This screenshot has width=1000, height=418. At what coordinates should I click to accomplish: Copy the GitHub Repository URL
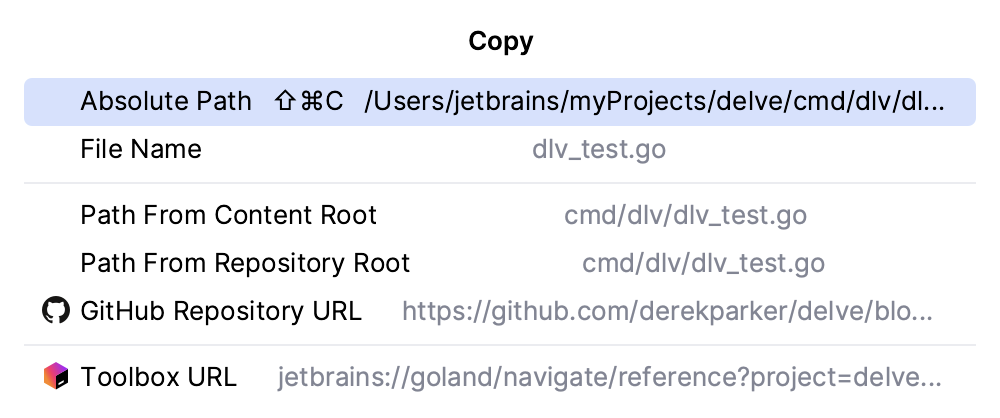(221, 311)
